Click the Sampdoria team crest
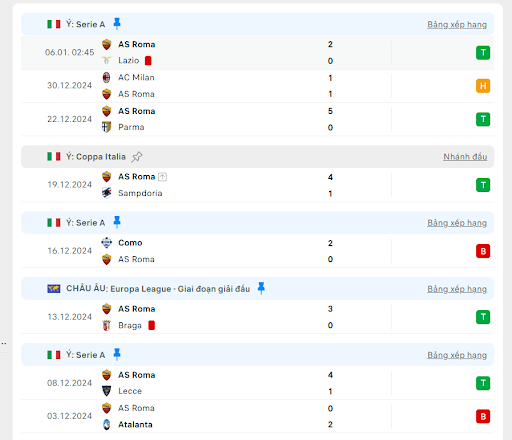 point(107,193)
